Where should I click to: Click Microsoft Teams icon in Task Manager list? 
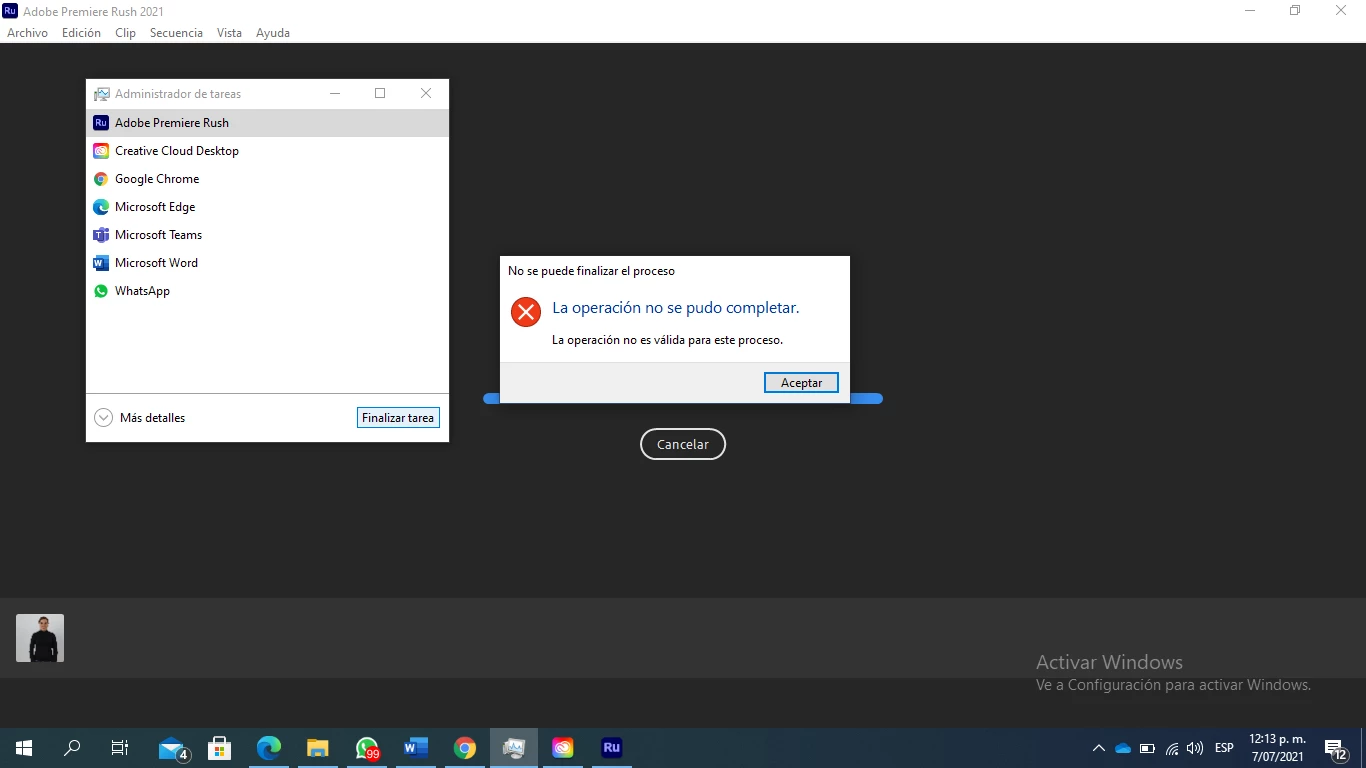point(101,235)
